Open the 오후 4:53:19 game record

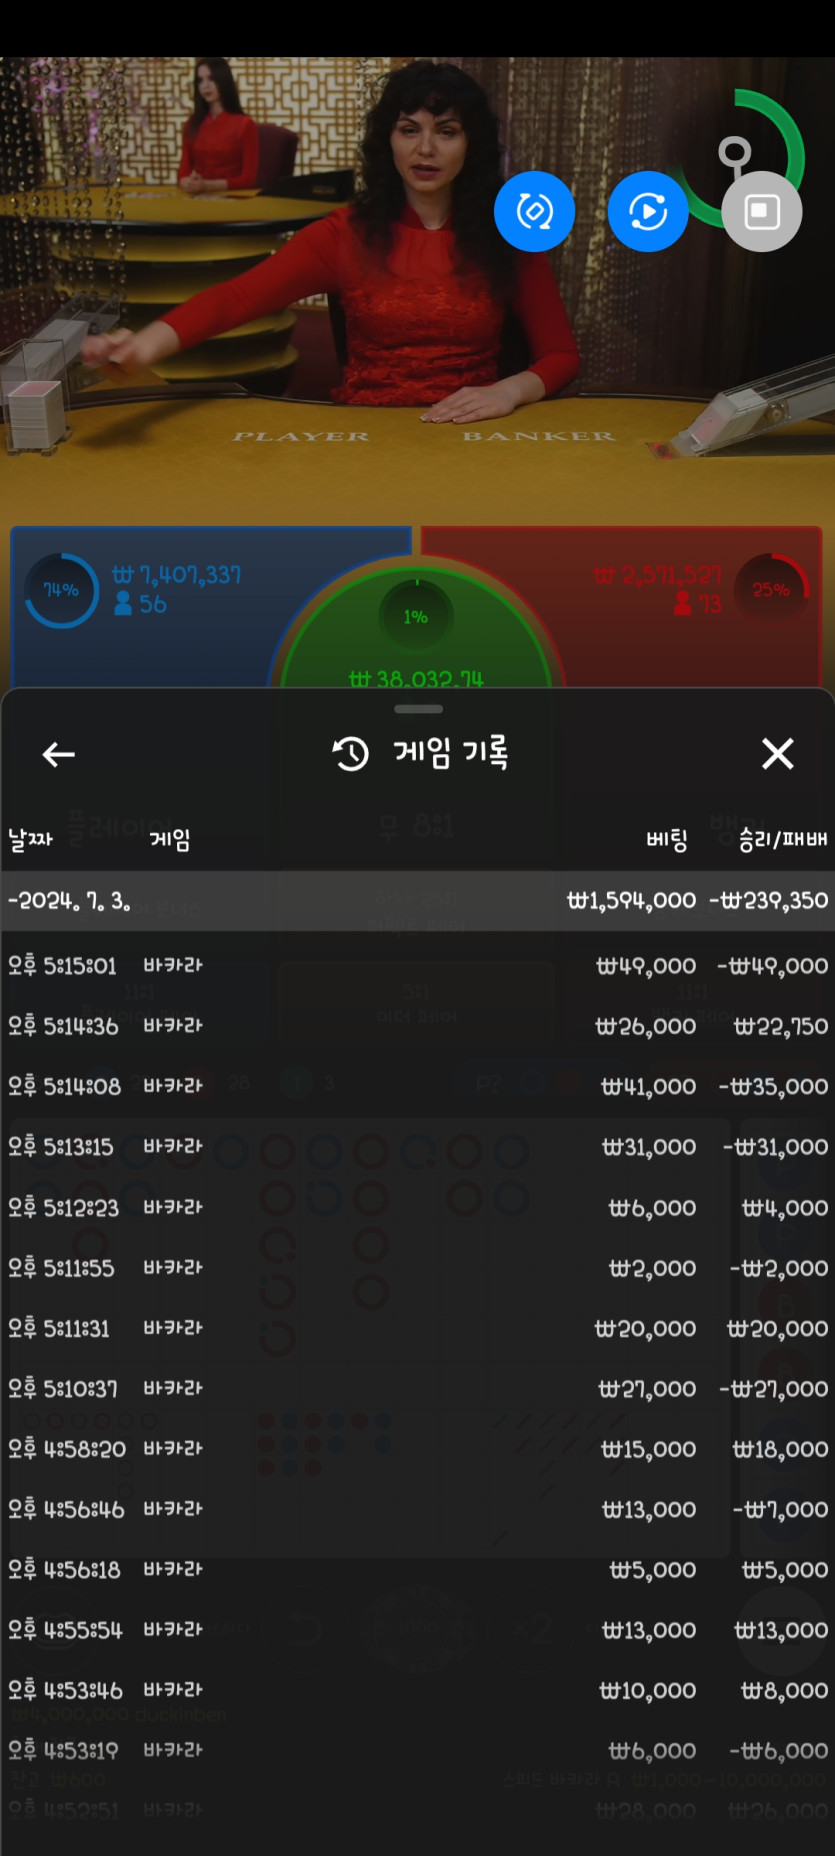click(417, 1751)
